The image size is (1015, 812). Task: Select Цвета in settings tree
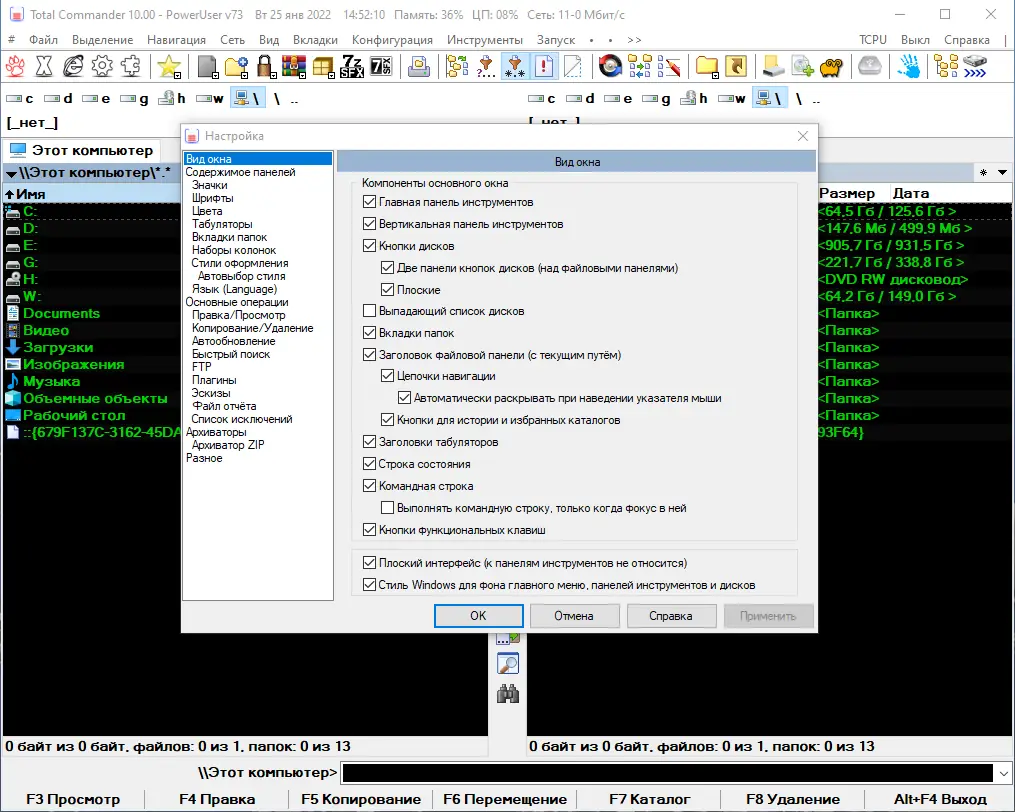207,211
